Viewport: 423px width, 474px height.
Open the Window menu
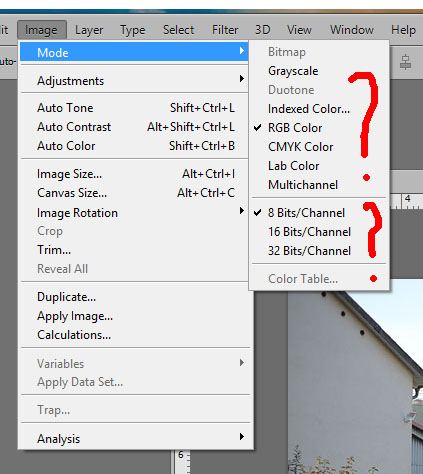click(x=352, y=30)
